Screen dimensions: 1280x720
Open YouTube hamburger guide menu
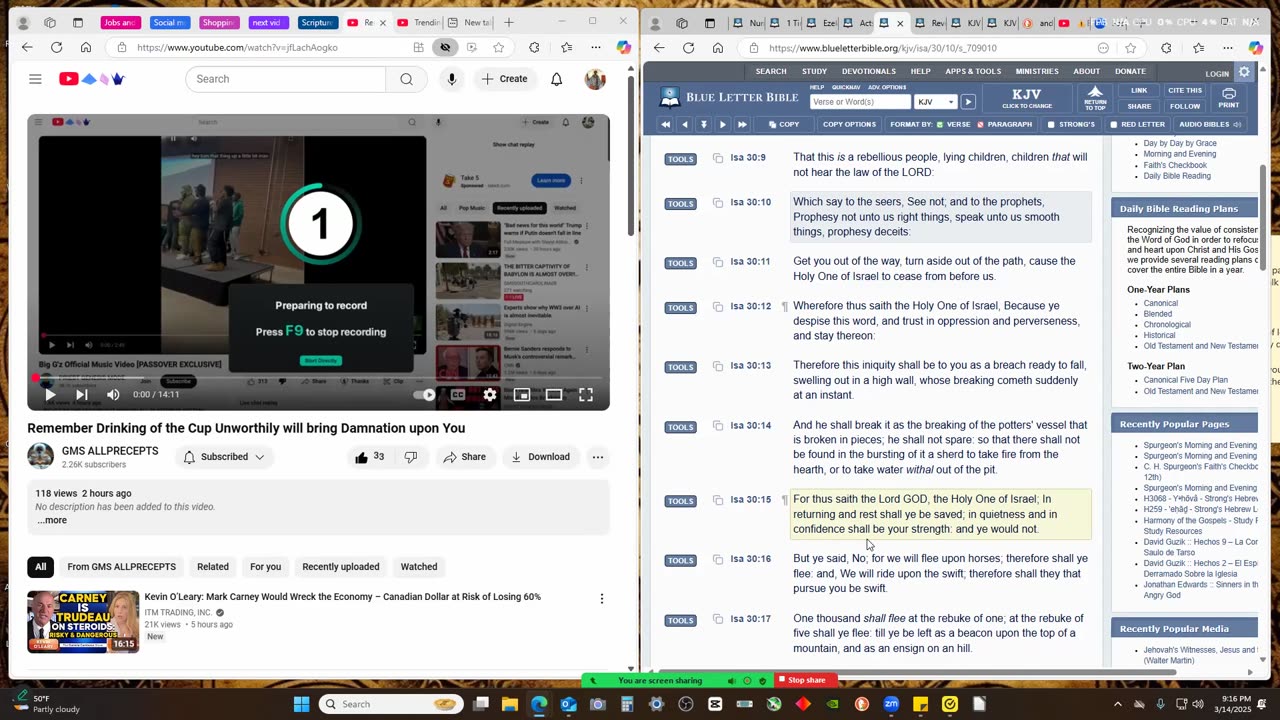pos(35,79)
